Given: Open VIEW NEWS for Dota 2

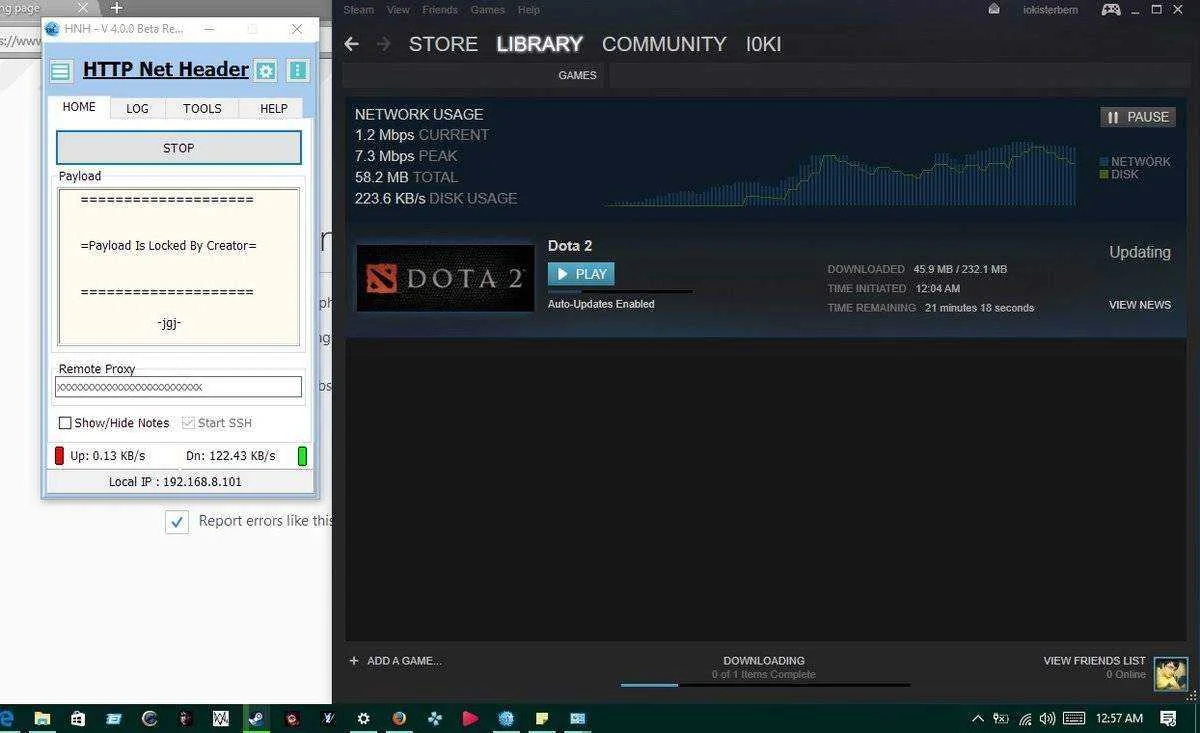Looking at the screenshot, I should [x=1140, y=305].
